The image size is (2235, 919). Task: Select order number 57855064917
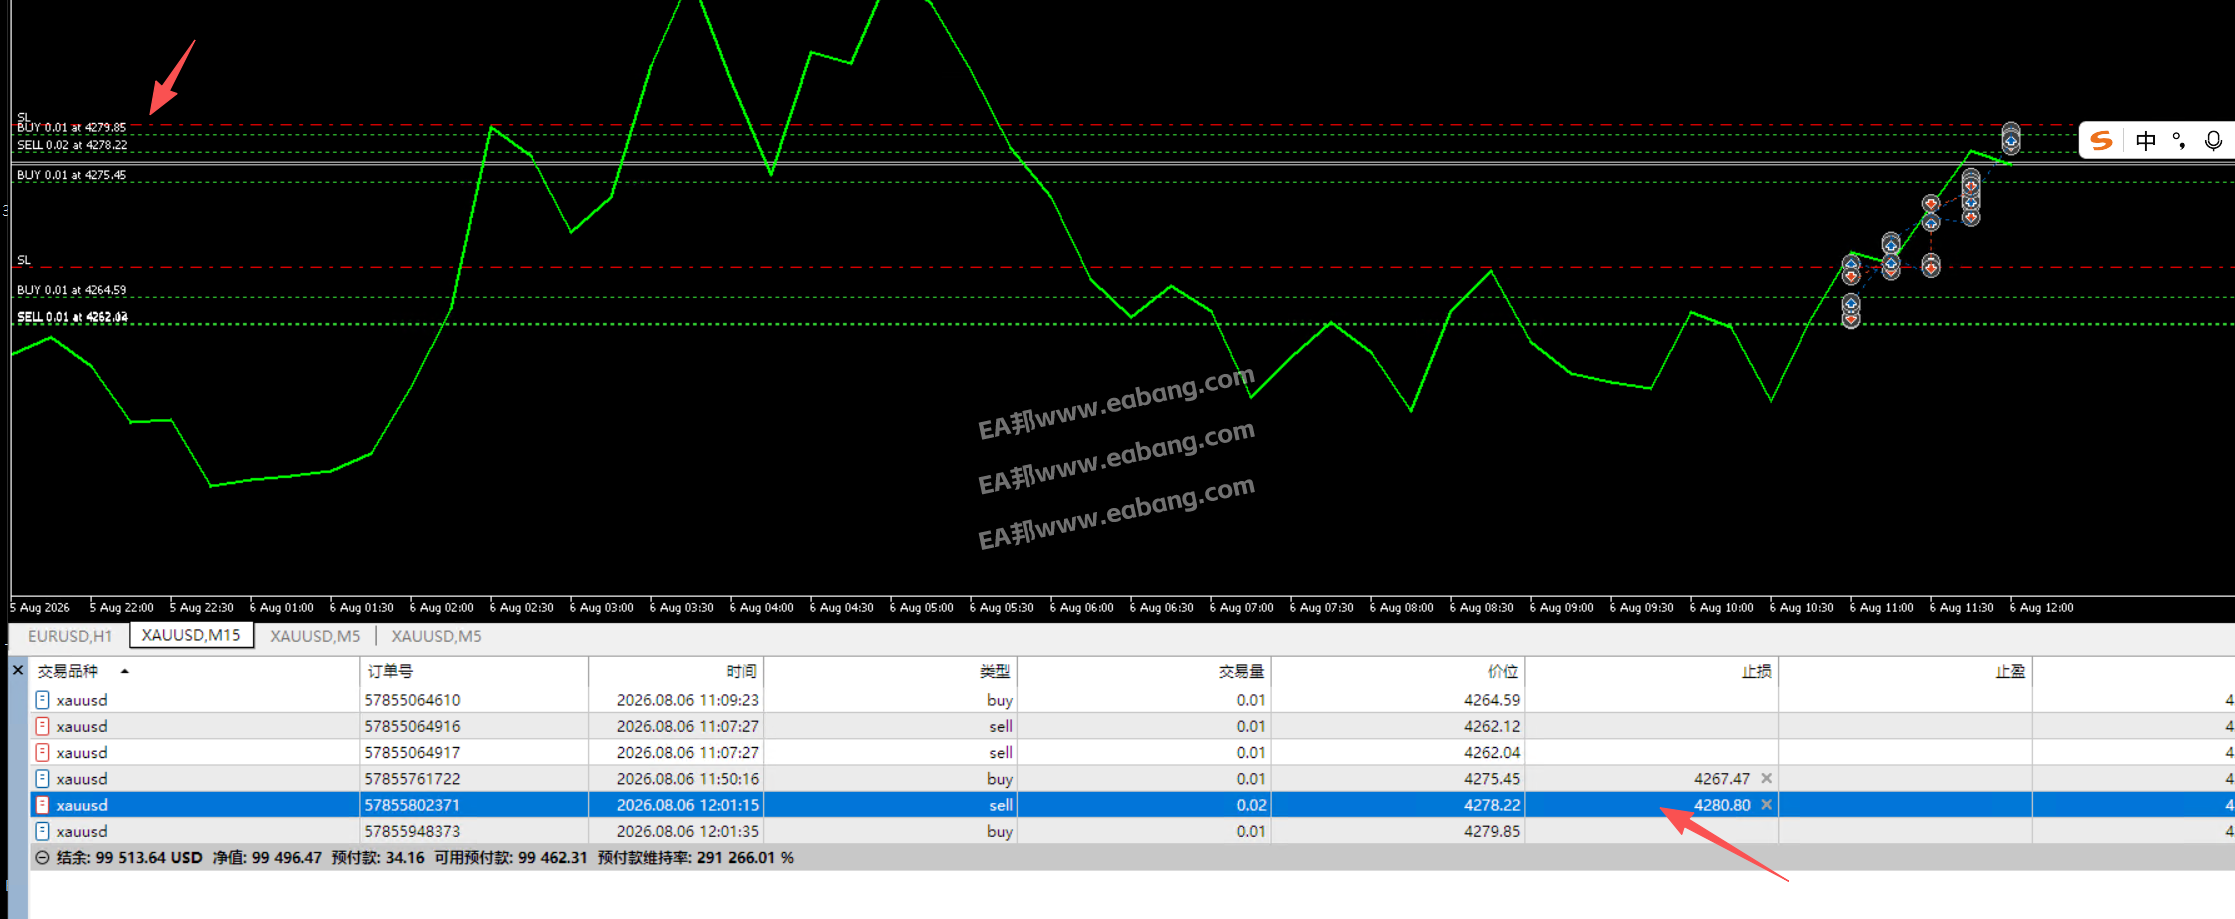[412, 752]
